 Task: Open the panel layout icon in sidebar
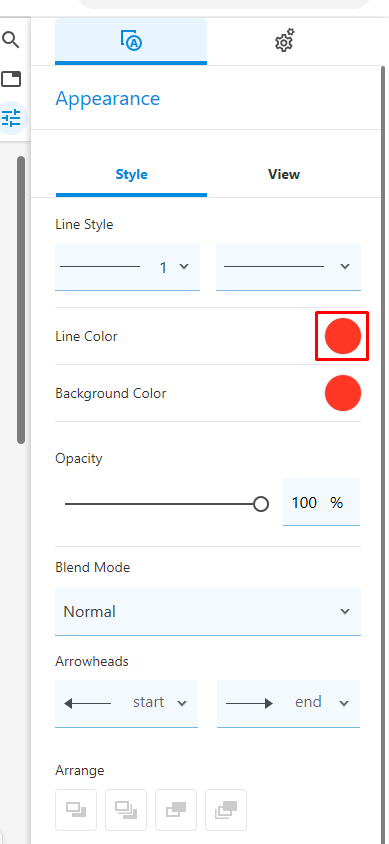11,79
